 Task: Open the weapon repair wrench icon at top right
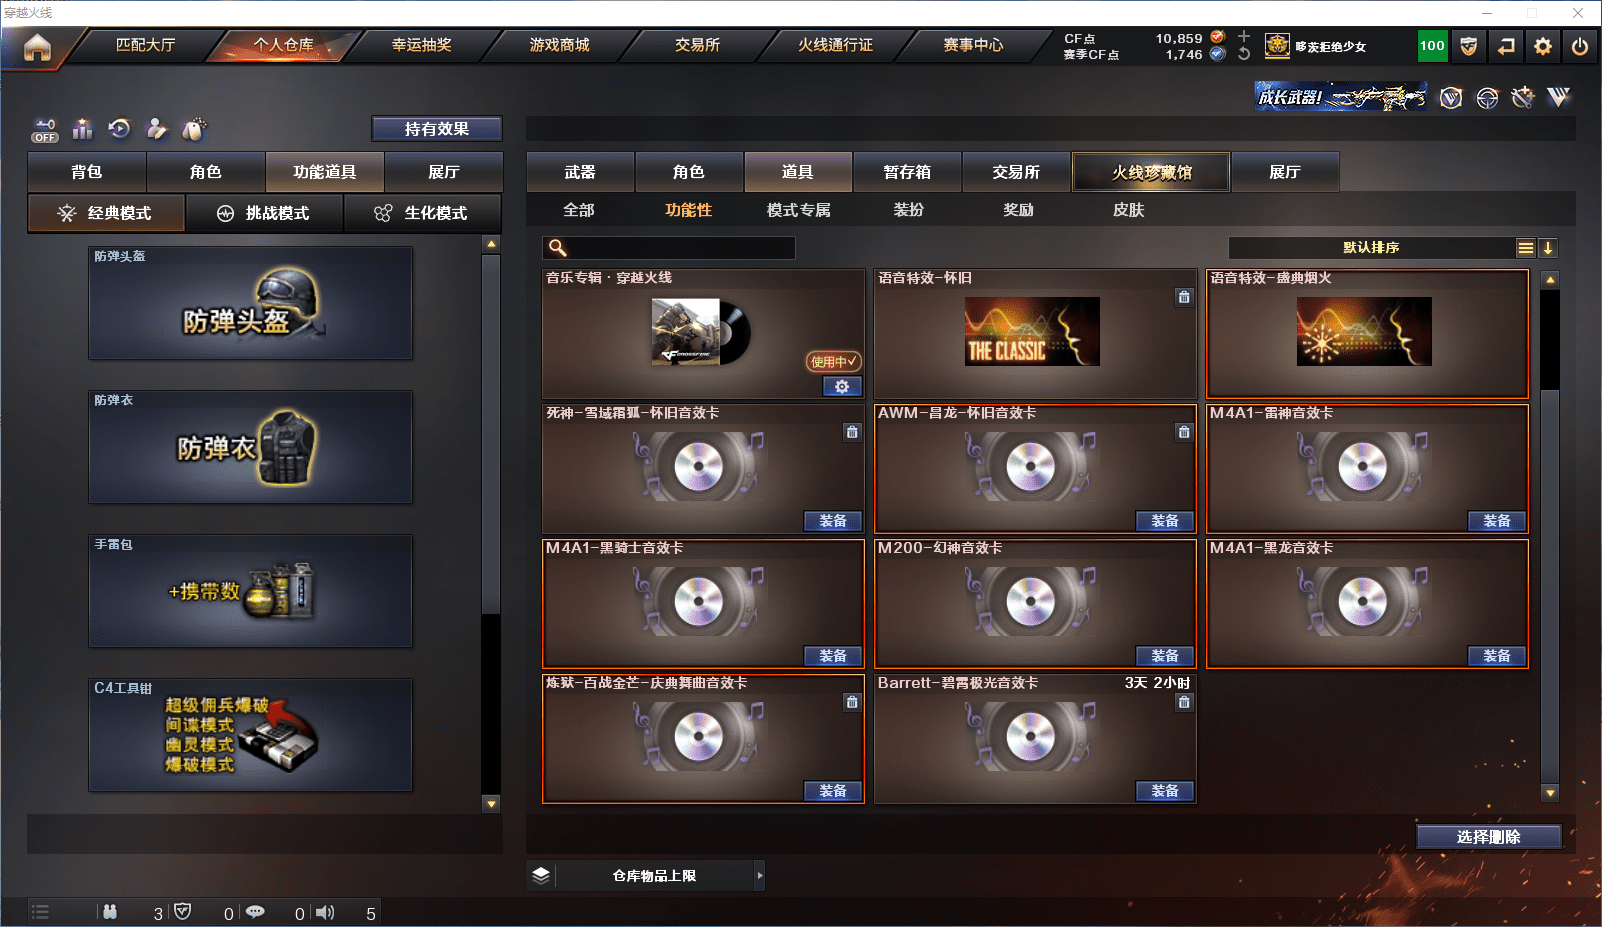(x=1521, y=97)
